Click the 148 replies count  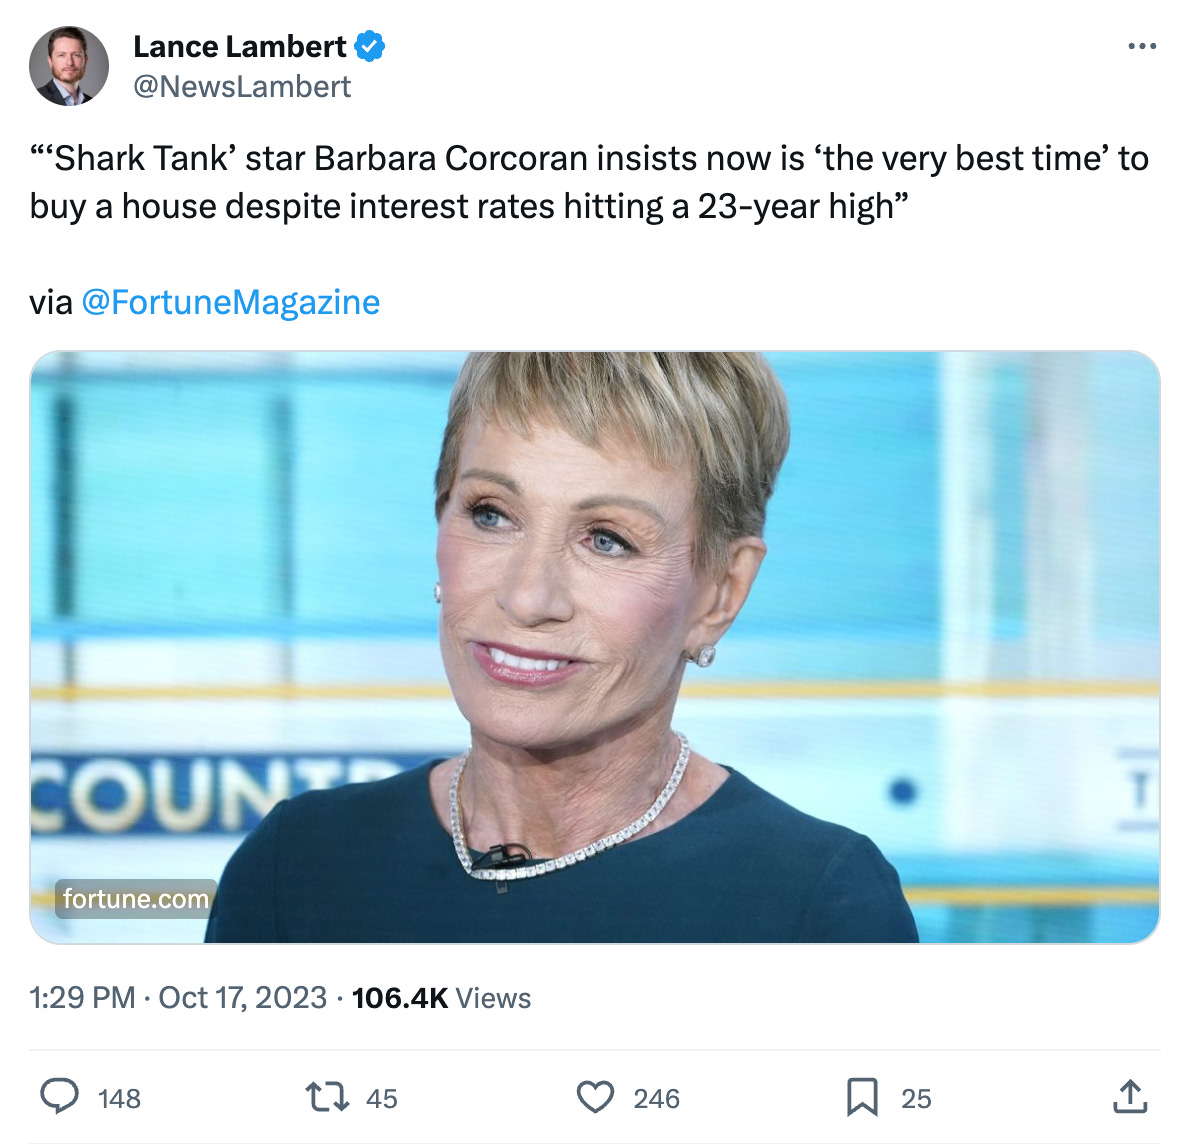click(119, 1098)
